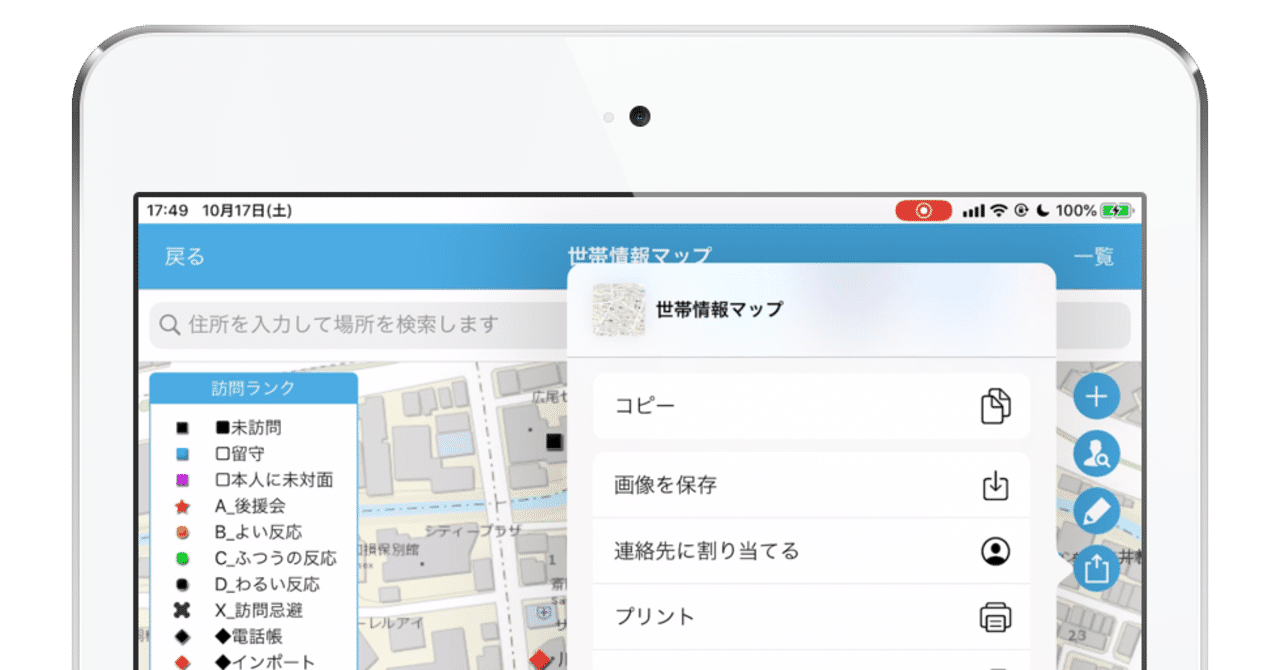Viewport: 1280px width, 670px height.
Task: Tap the map thumbnail in share sheet header
Action: point(618,309)
